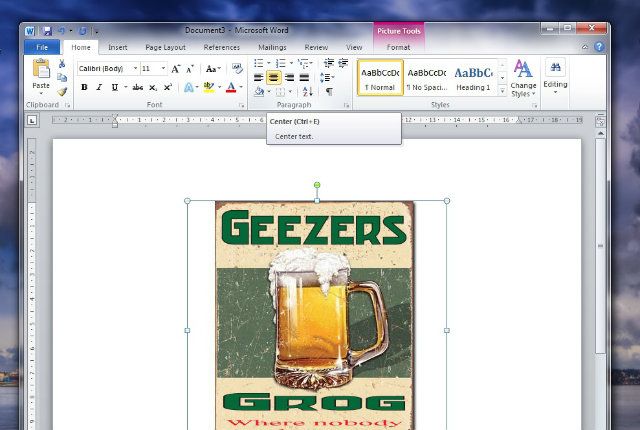Image resolution: width=640 pixels, height=430 pixels.
Task: Switch to the Mailings tab
Action: pyautogui.click(x=272, y=47)
